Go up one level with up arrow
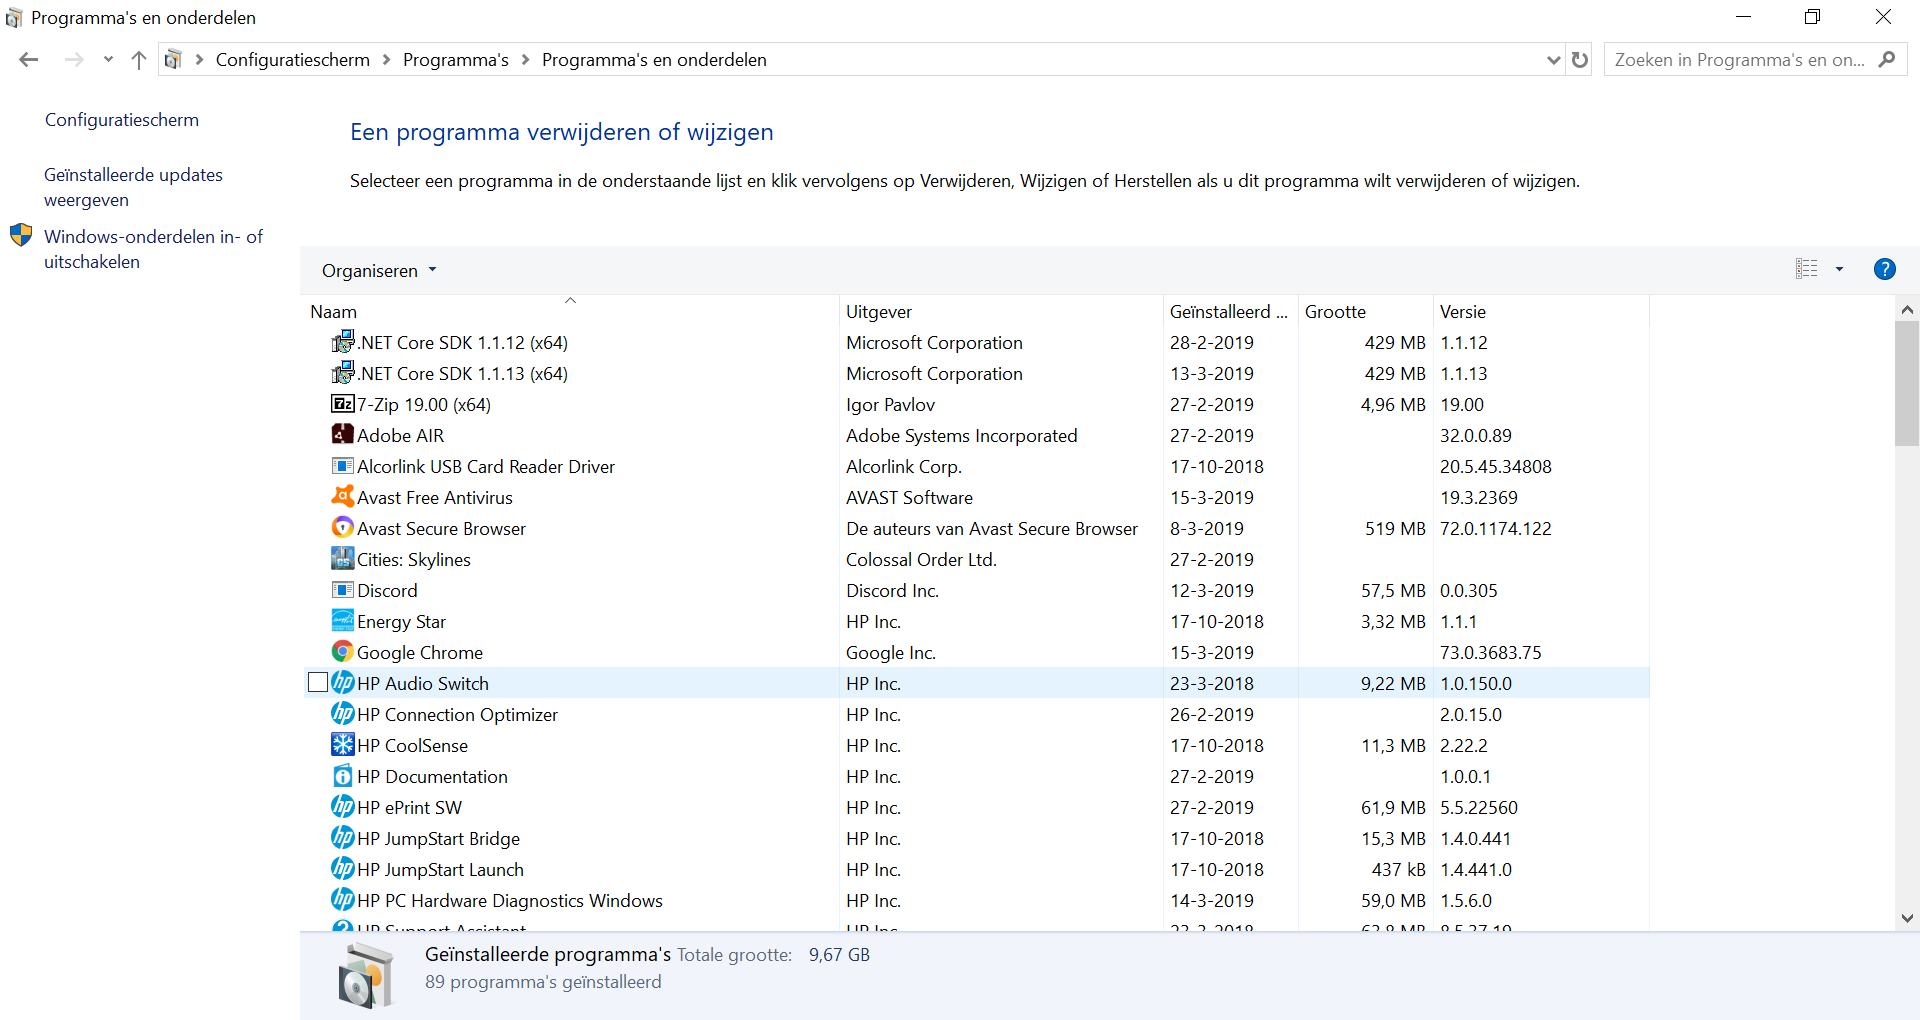 (x=139, y=59)
